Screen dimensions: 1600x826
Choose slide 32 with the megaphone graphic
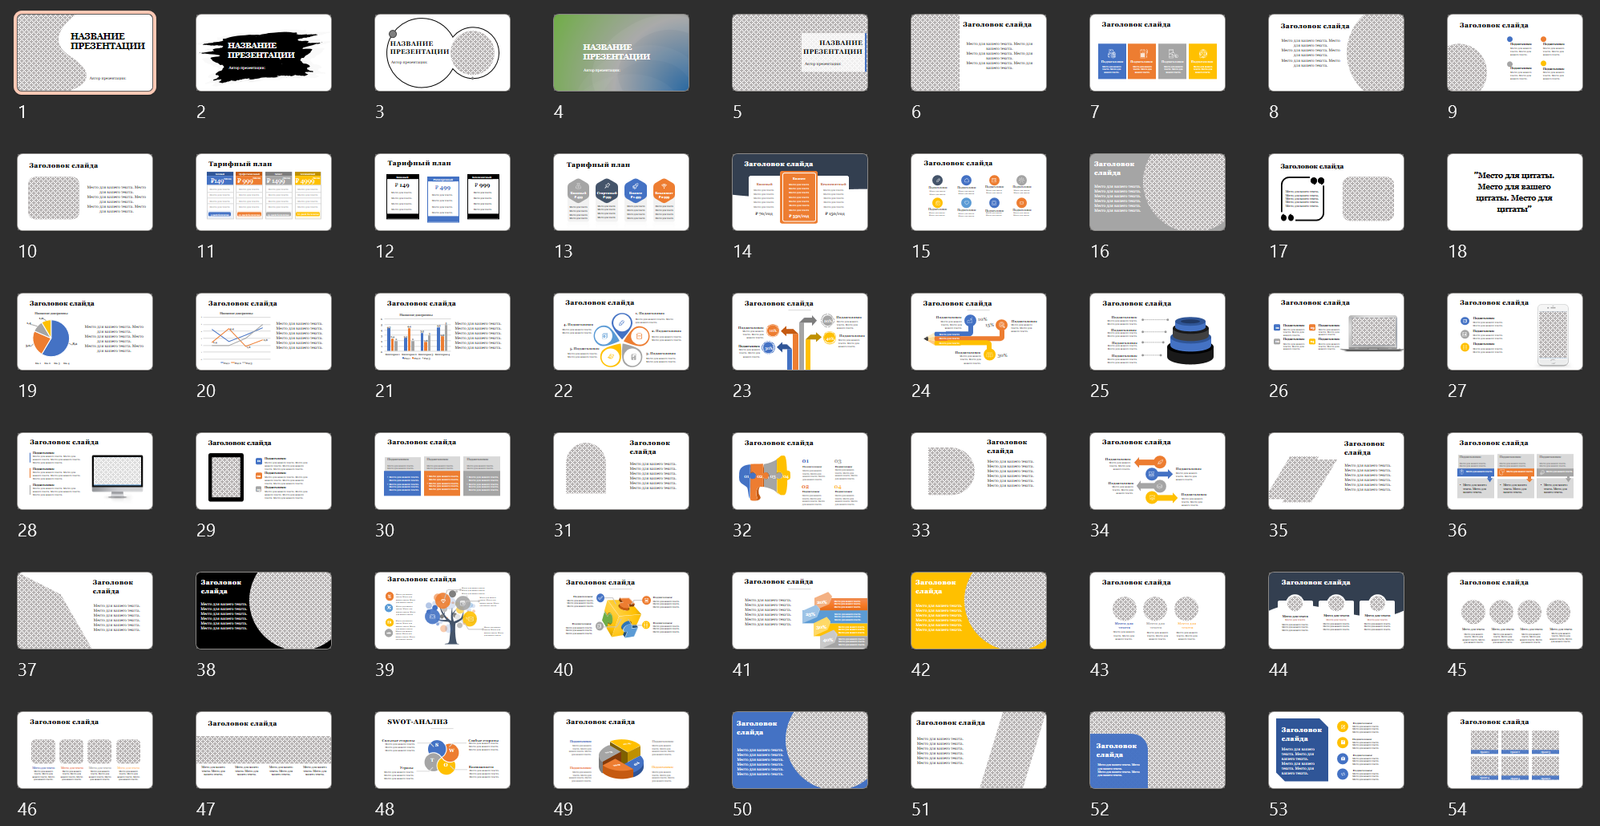coord(799,471)
